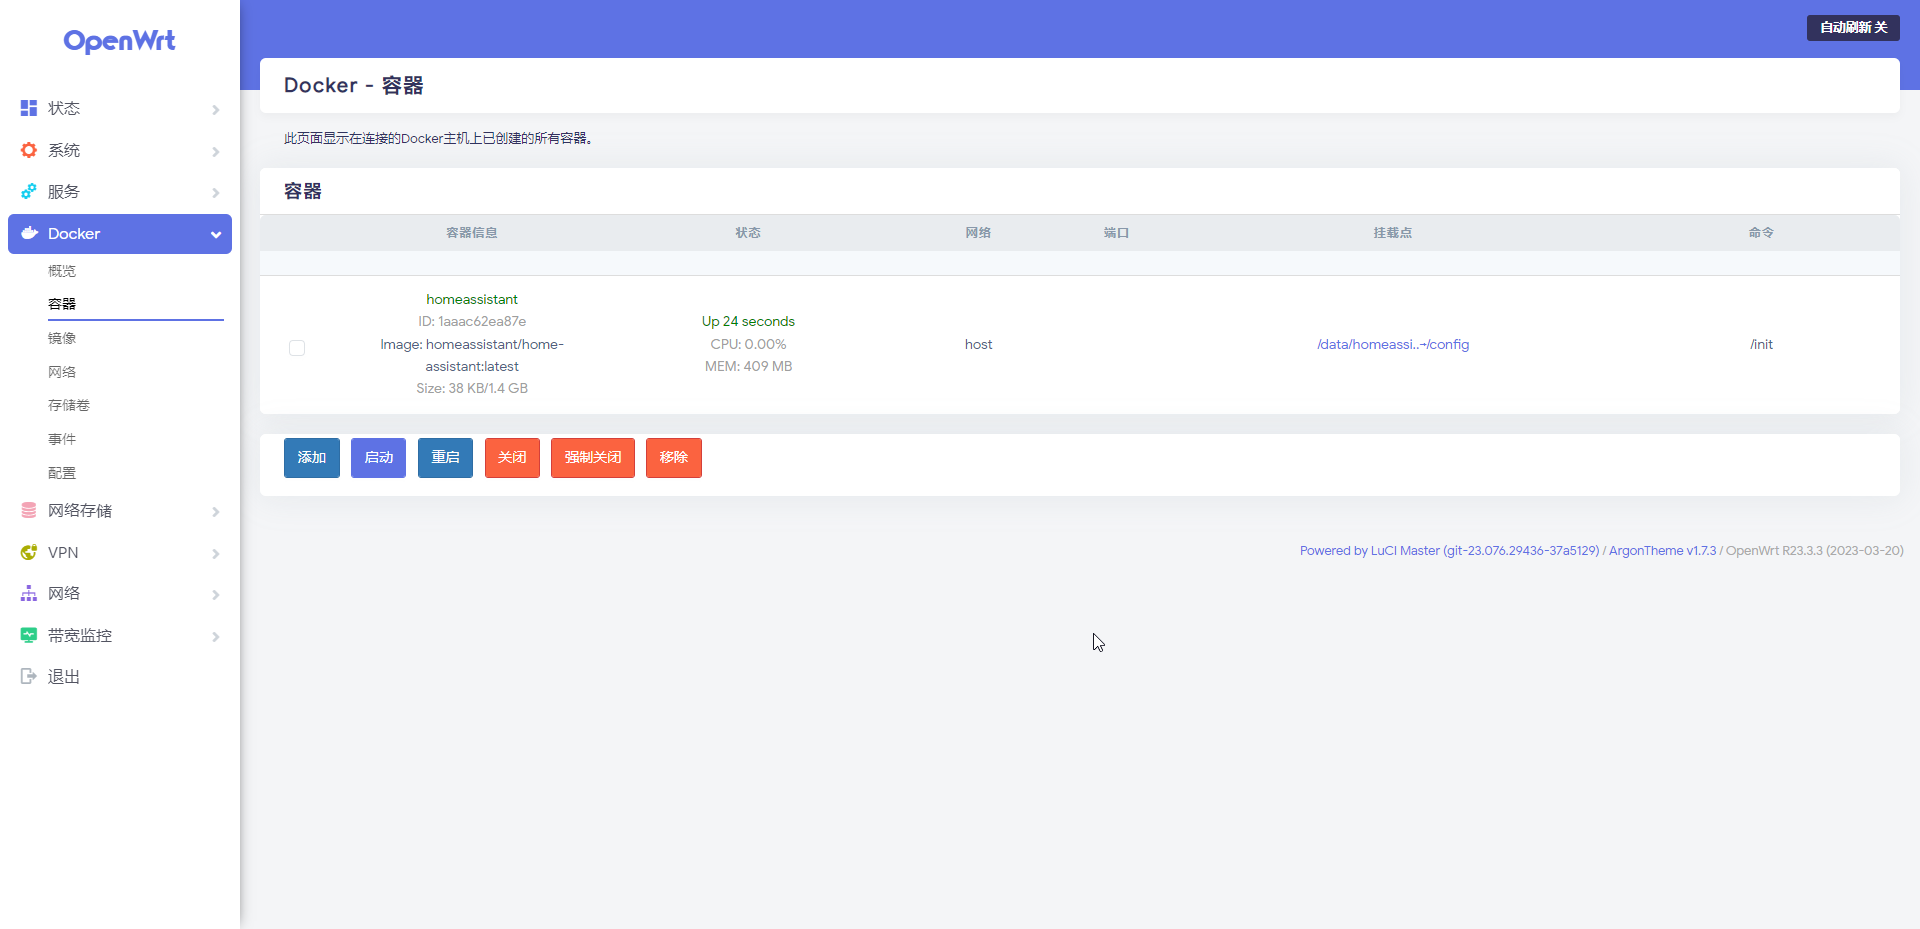Viewport: 1920px width, 929px height.
Task: Click the OpenWrt logo
Action: coord(119,41)
